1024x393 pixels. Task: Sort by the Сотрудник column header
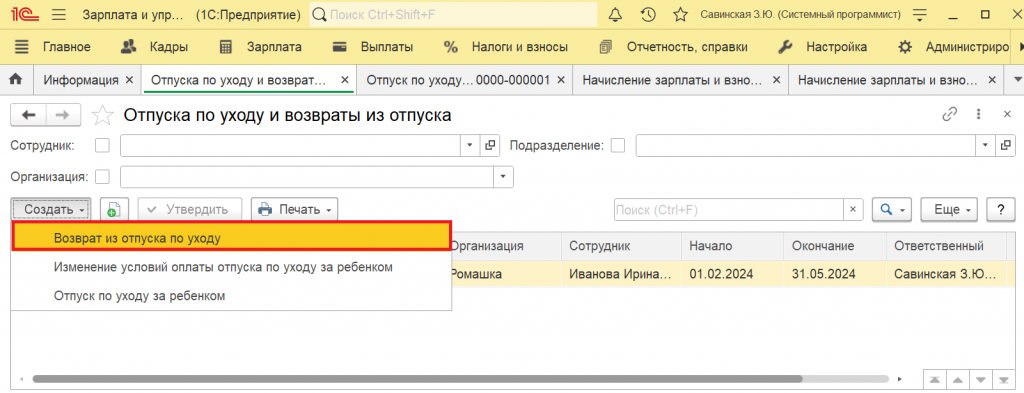click(x=621, y=246)
